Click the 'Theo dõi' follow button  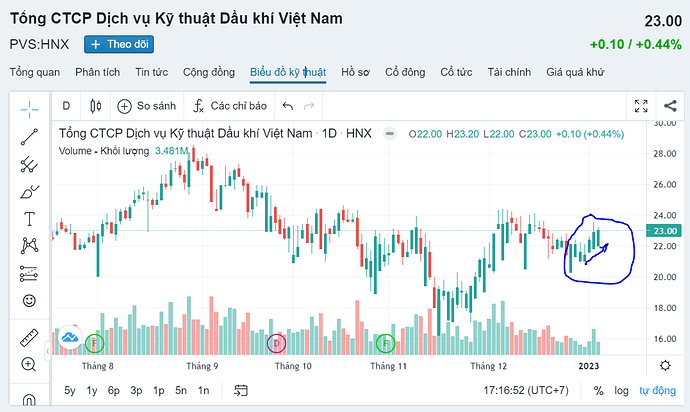119,44
